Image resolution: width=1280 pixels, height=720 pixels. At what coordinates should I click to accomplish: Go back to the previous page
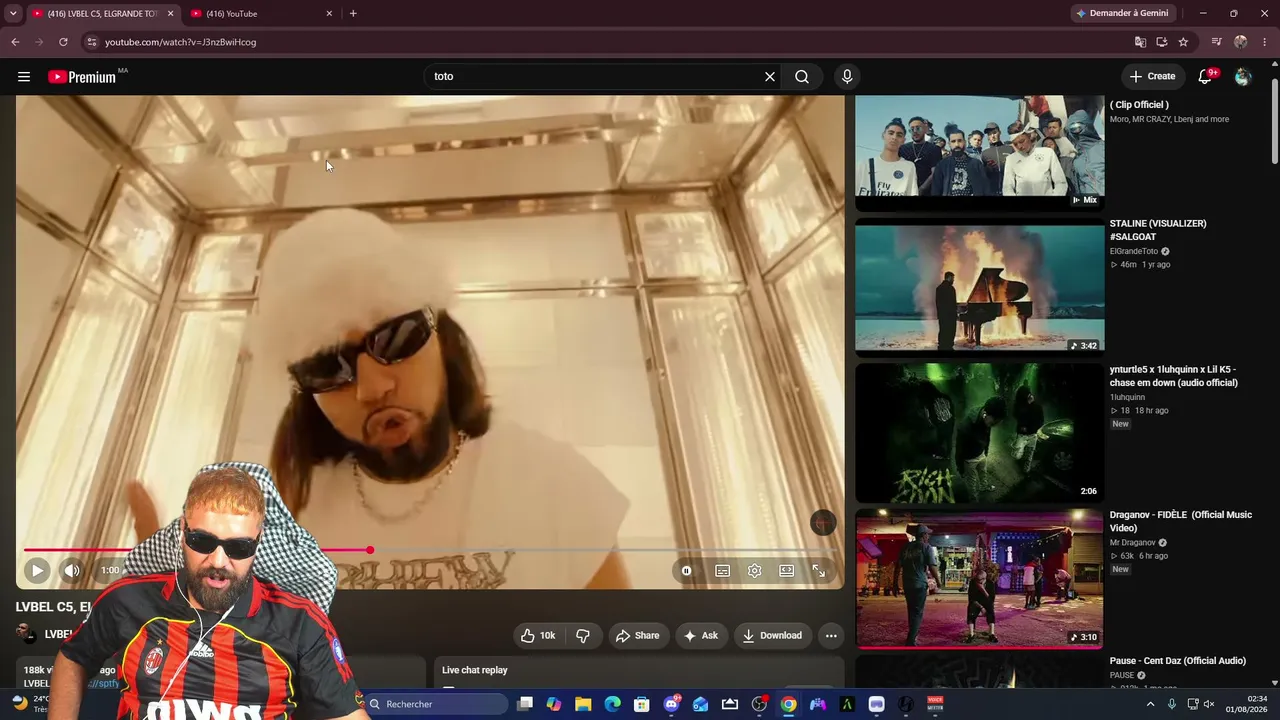pyautogui.click(x=15, y=42)
